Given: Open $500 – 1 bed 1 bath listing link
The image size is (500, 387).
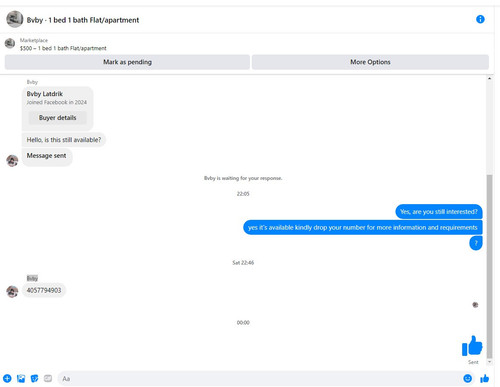Looking at the screenshot, I should [63, 48].
